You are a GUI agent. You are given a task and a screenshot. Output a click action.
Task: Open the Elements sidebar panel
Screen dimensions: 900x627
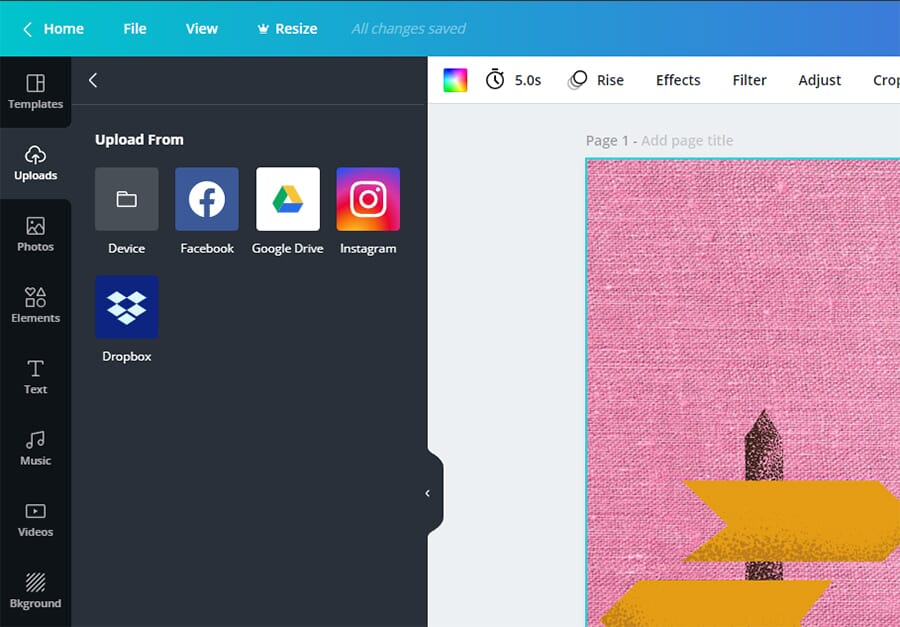pos(36,305)
